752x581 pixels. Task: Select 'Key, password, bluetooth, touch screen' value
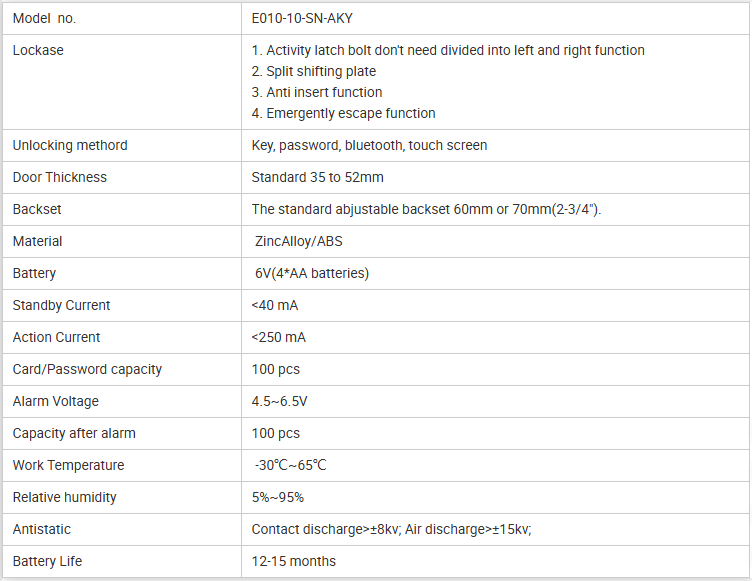[369, 145]
